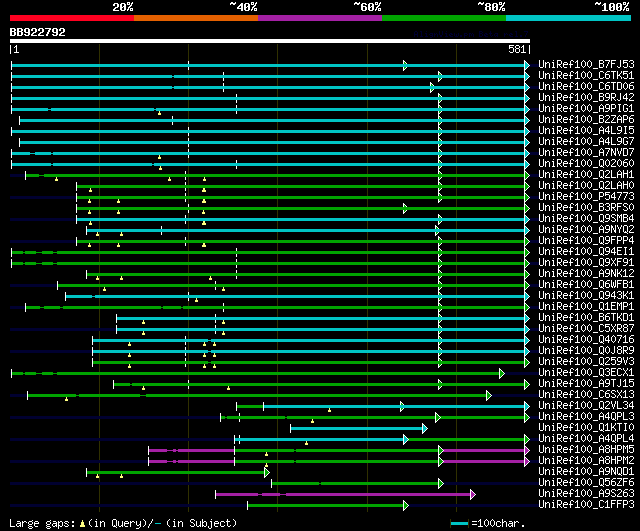This screenshot has height=531, width=640.
Task: Open the UniRef100_A9NK12 entry
Action: (x=586, y=274)
